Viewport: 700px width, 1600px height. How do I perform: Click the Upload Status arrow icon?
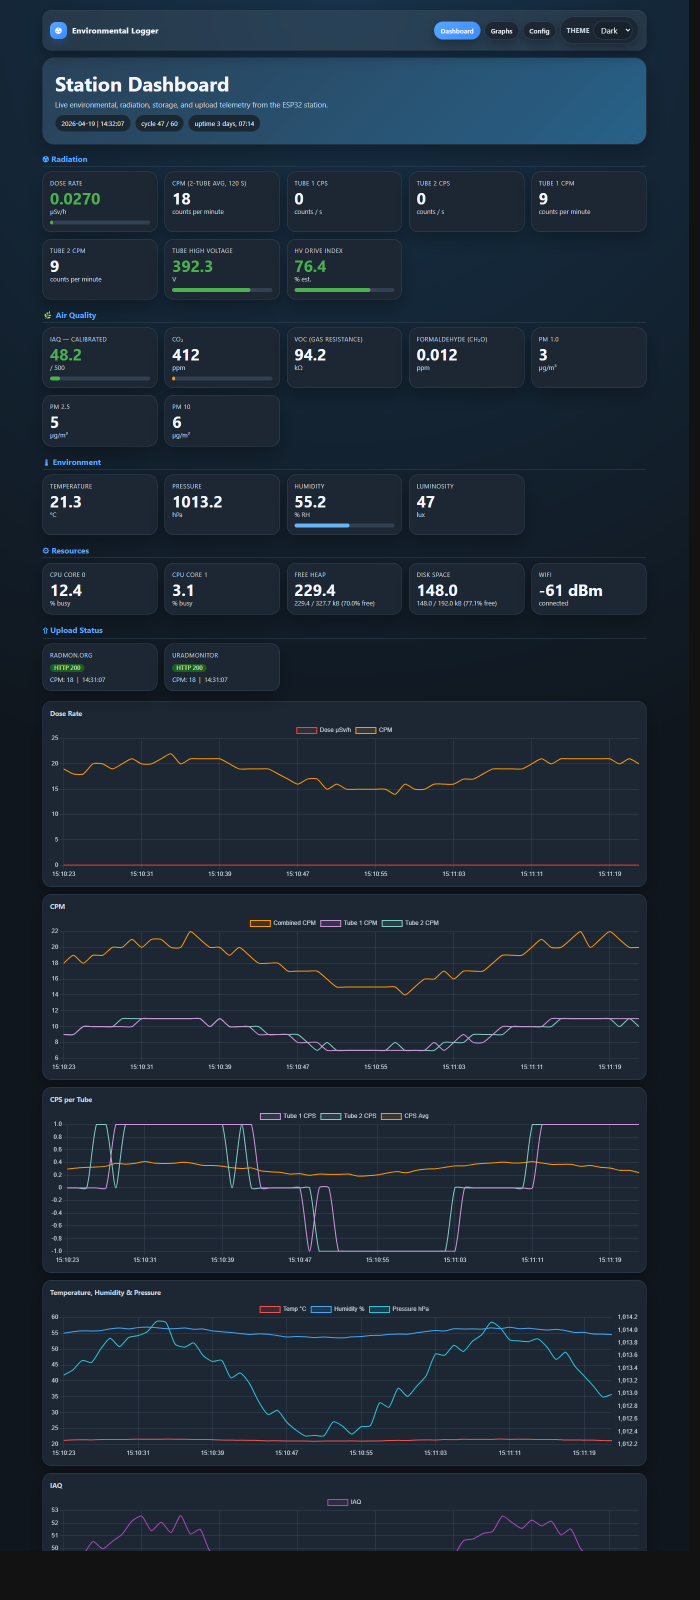point(45,631)
